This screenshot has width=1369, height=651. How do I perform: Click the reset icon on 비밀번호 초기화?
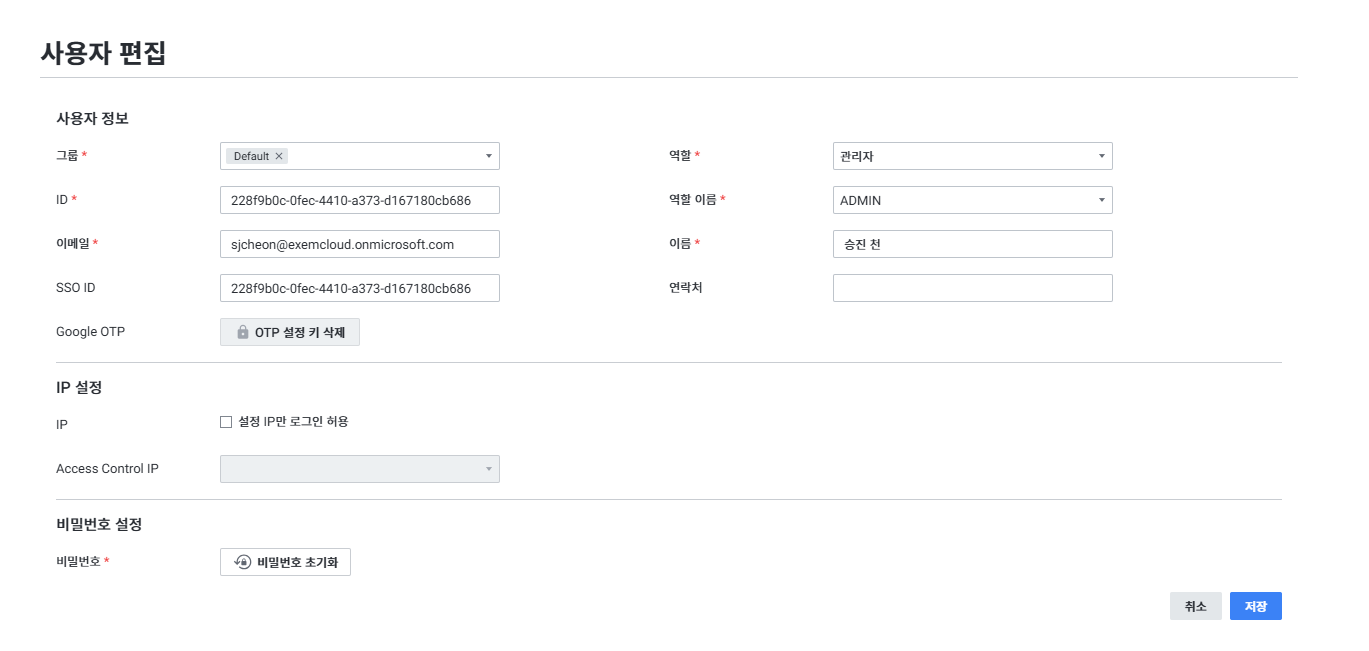click(x=242, y=562)
